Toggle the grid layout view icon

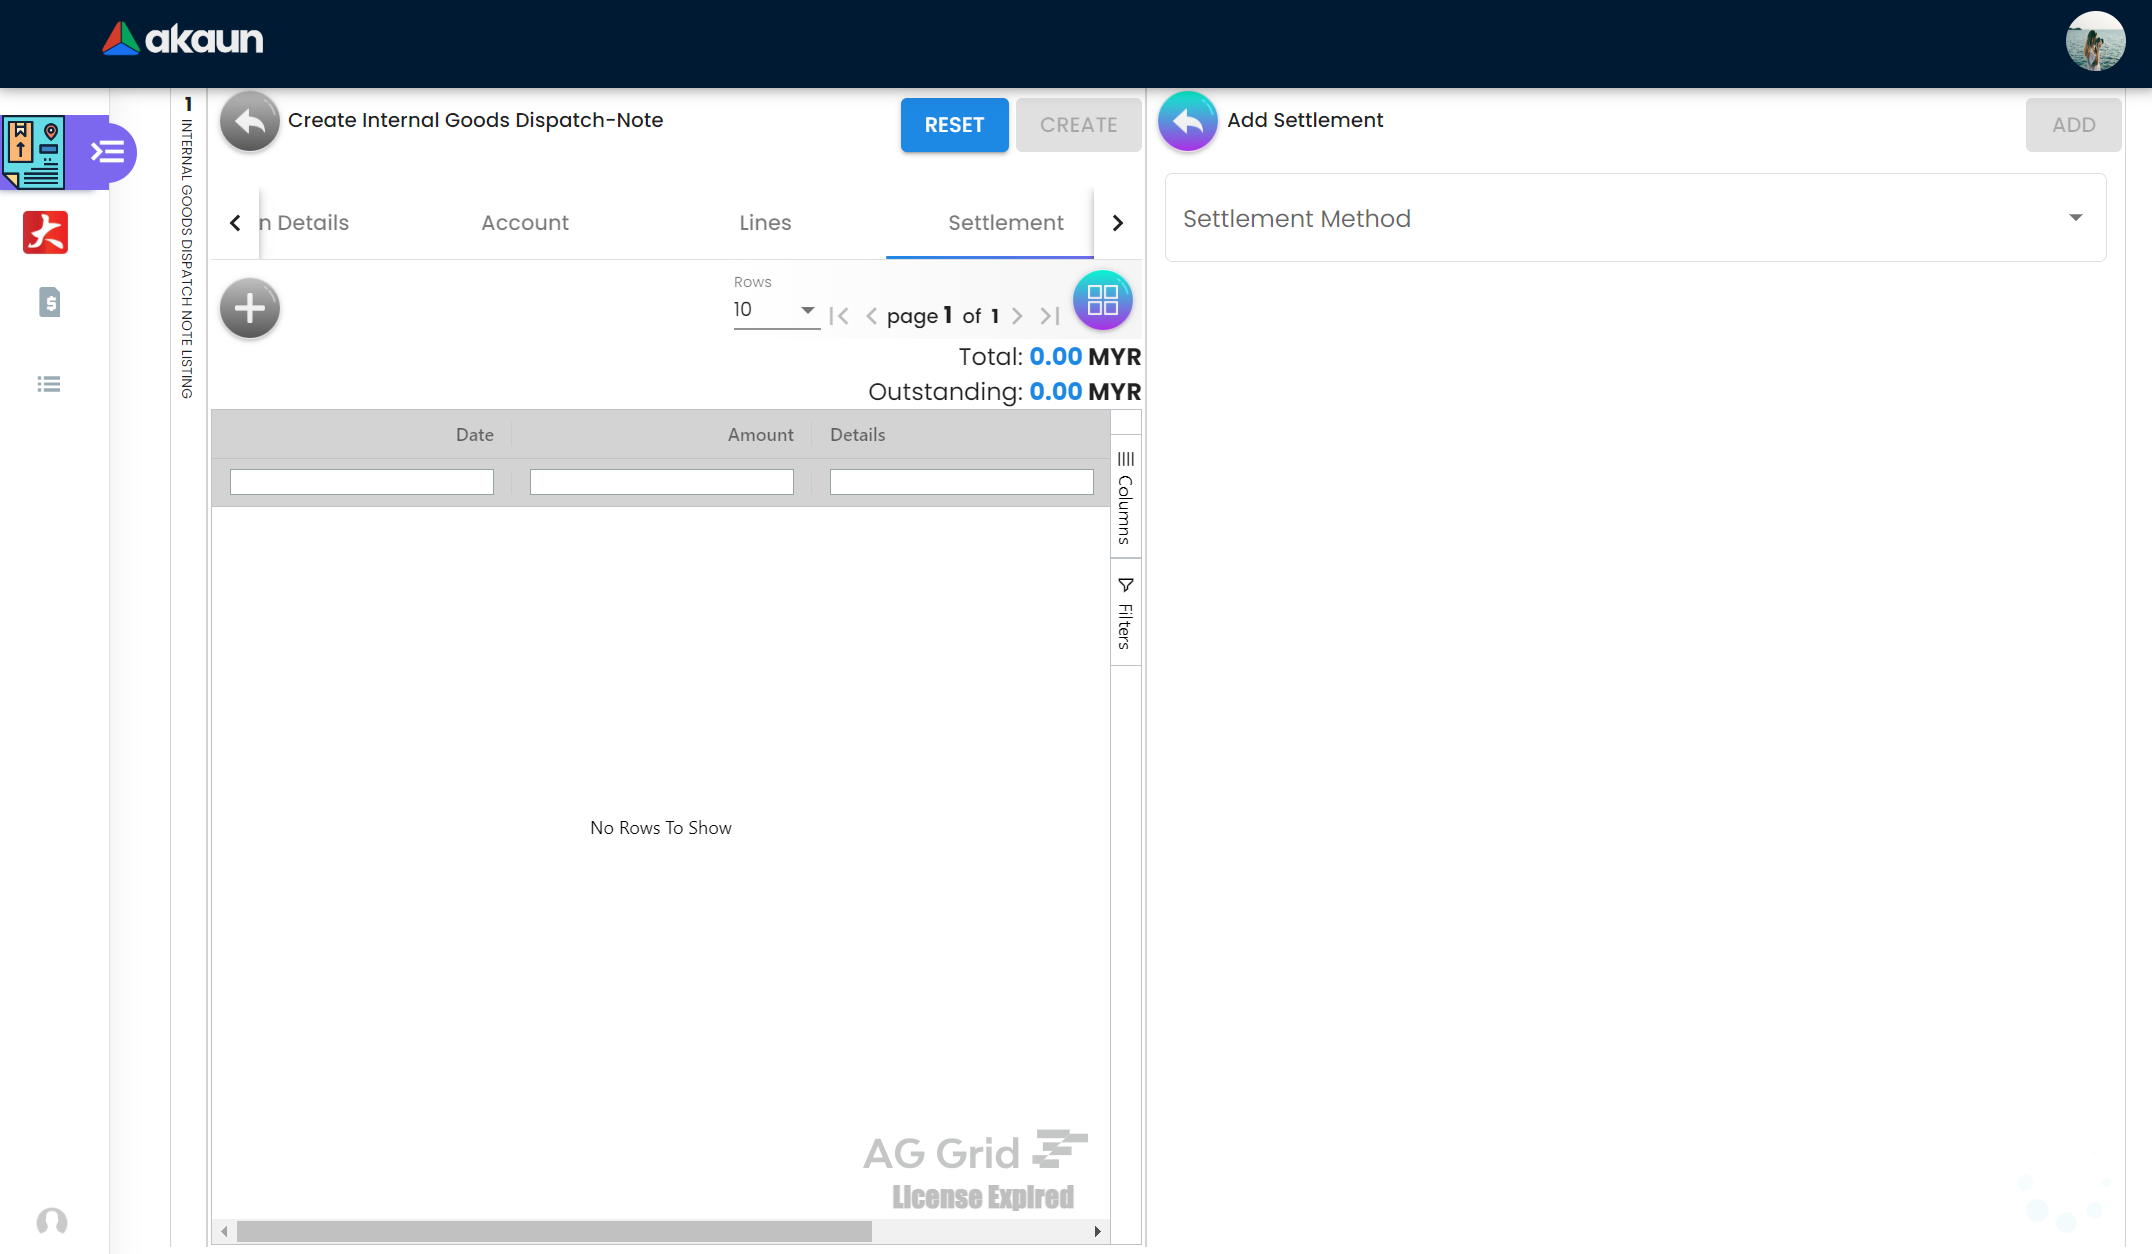1102,300
